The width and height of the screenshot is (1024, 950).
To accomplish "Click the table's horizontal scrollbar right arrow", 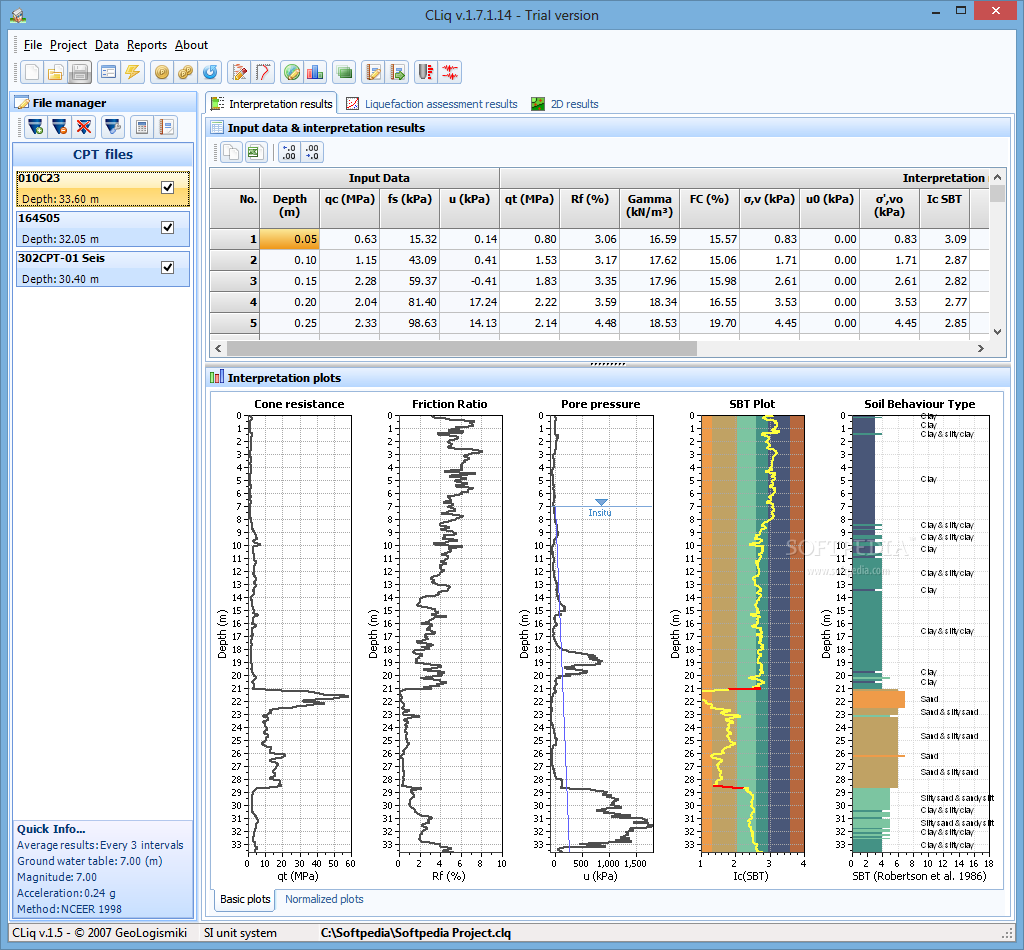I will coord(981,349).
